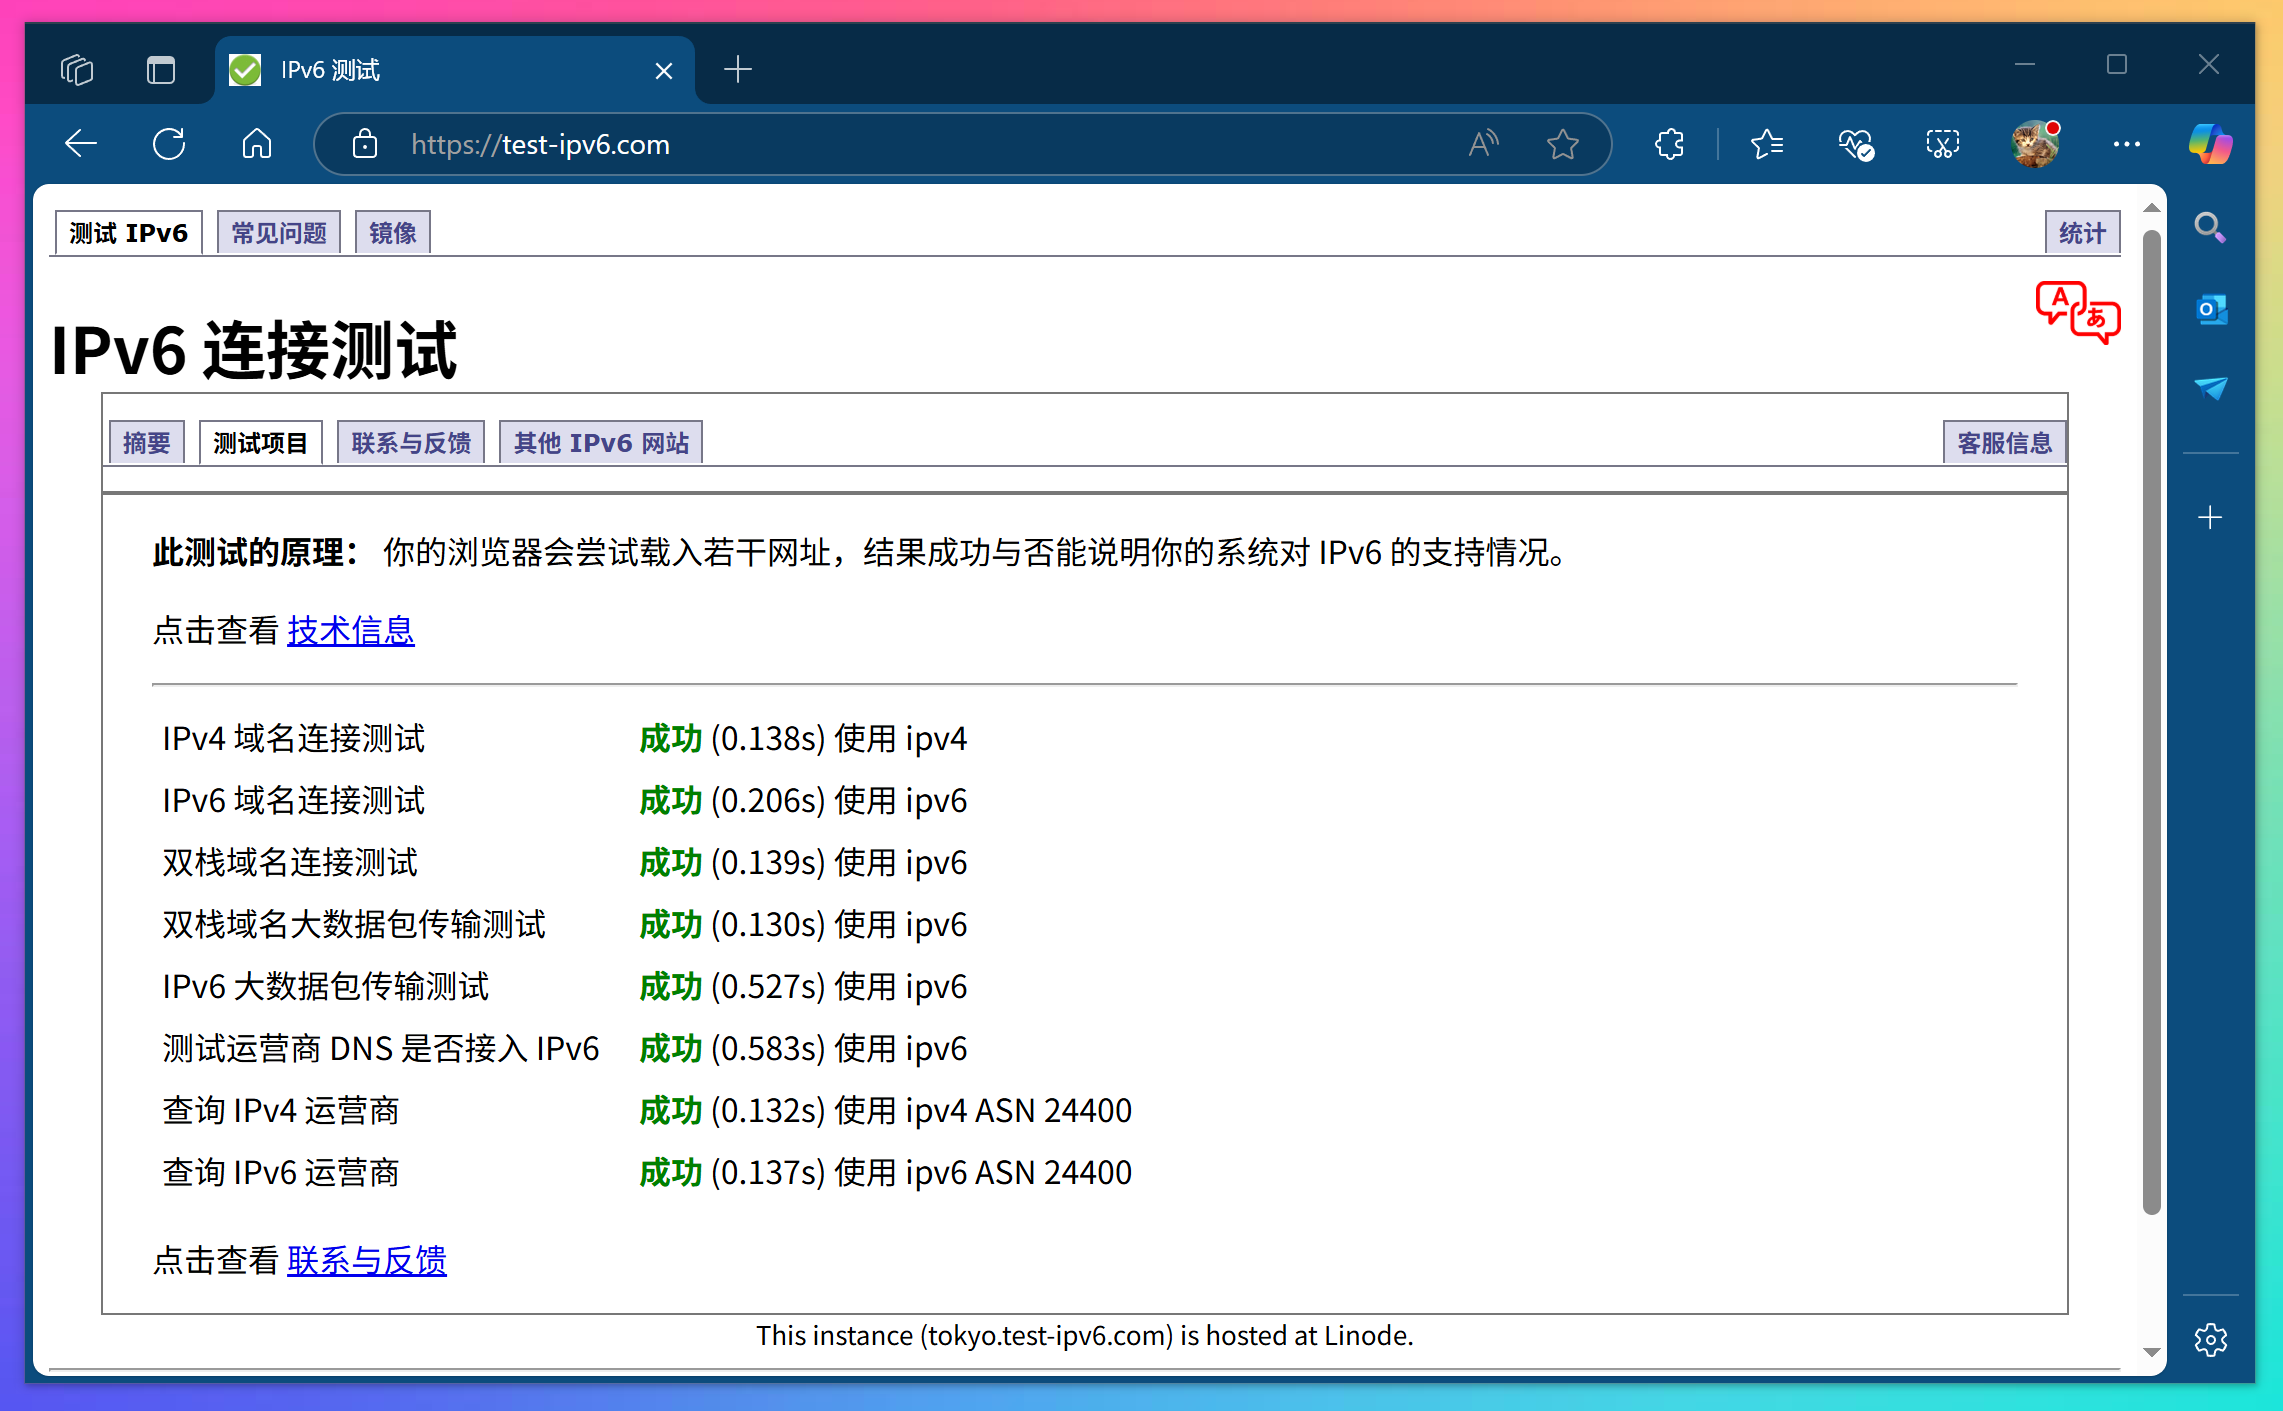
Task: Open site information via the lock icon
Action: [x=364, y=143]
